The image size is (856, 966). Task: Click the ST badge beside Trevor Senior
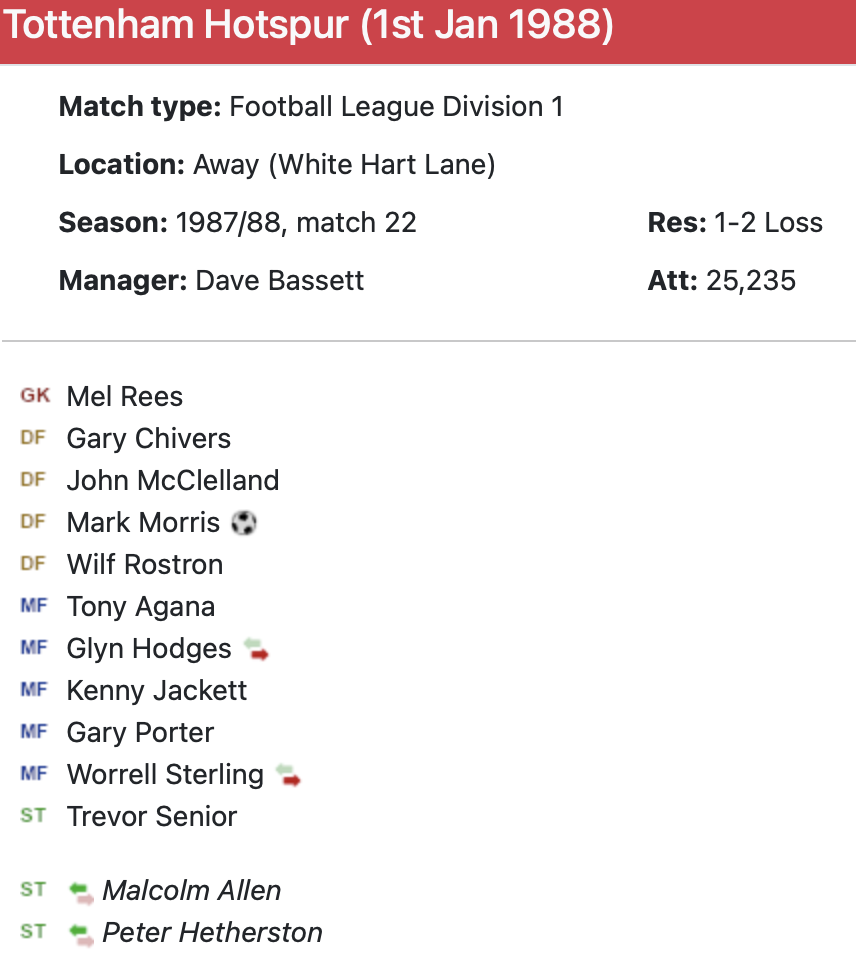[x=33, y=816]
